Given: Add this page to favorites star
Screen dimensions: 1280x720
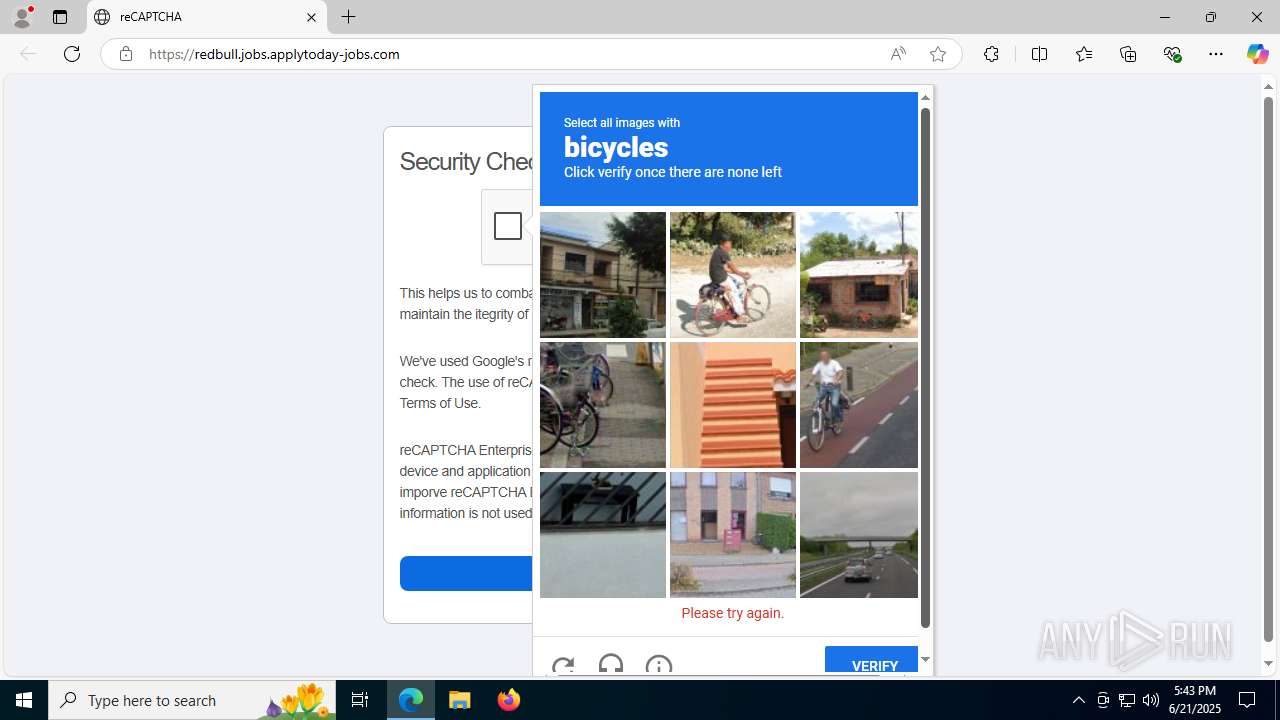Looking at the screenshot, I should [938, 54].
